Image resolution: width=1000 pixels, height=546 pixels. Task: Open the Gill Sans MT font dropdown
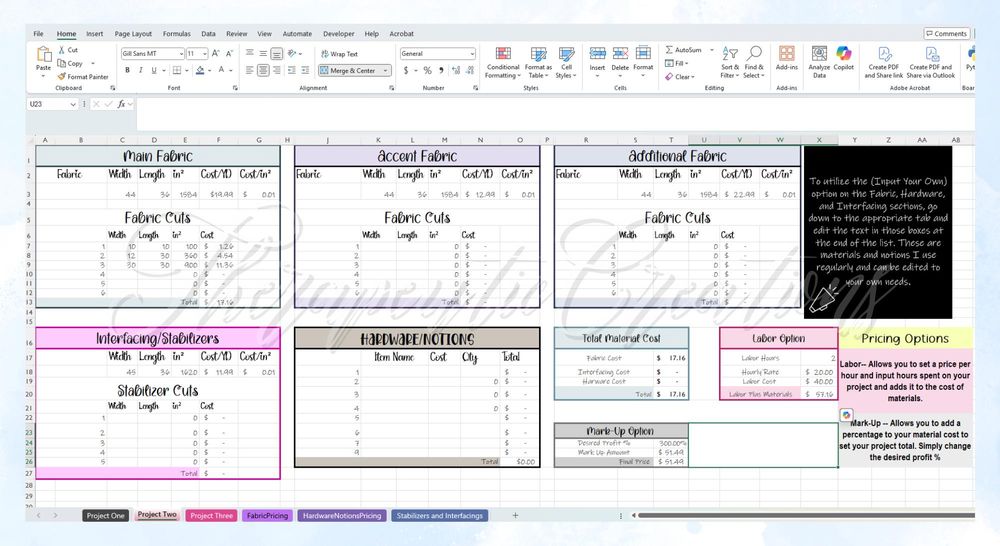click(x=181, y=54)
